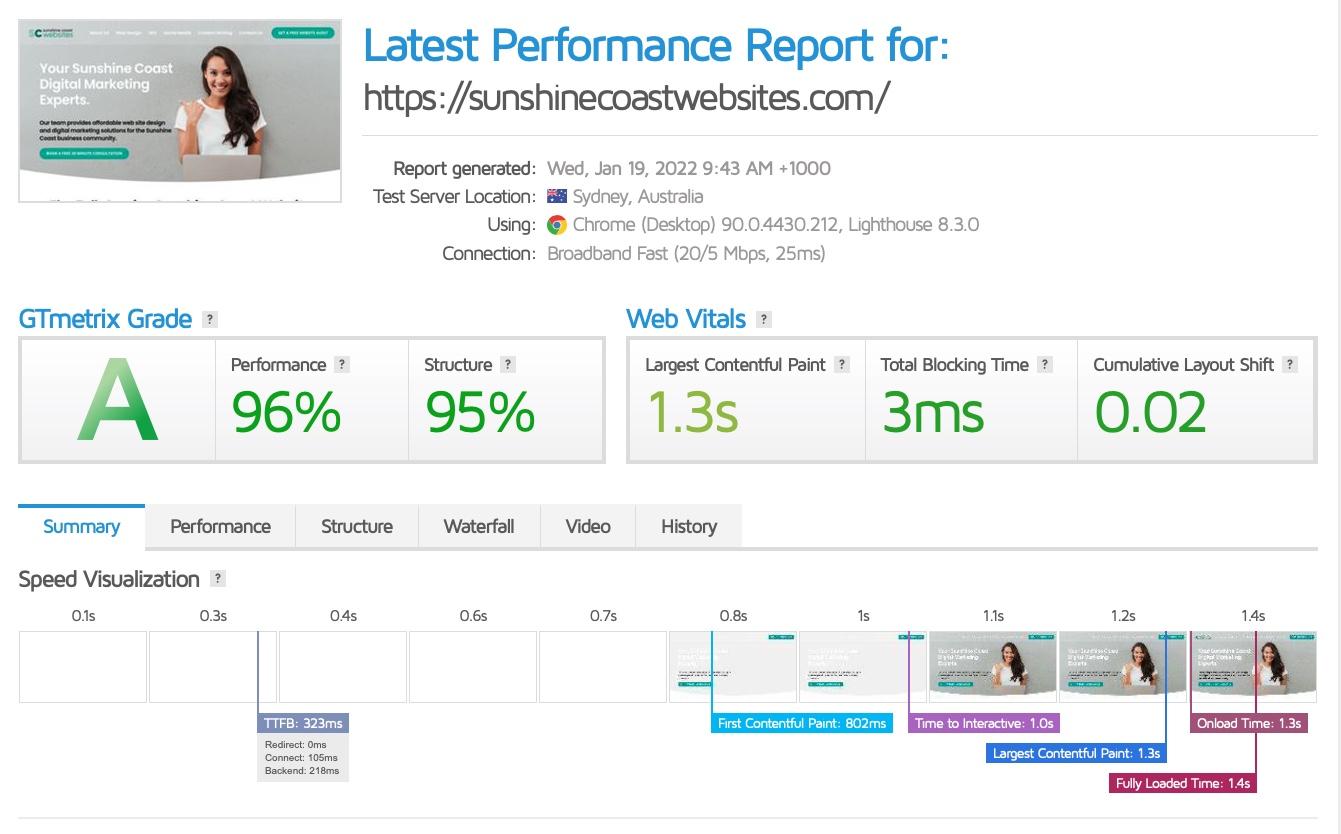The image size is (1341, 834).
Task: Open the Video tab
Action: click(x=588, y=527)
